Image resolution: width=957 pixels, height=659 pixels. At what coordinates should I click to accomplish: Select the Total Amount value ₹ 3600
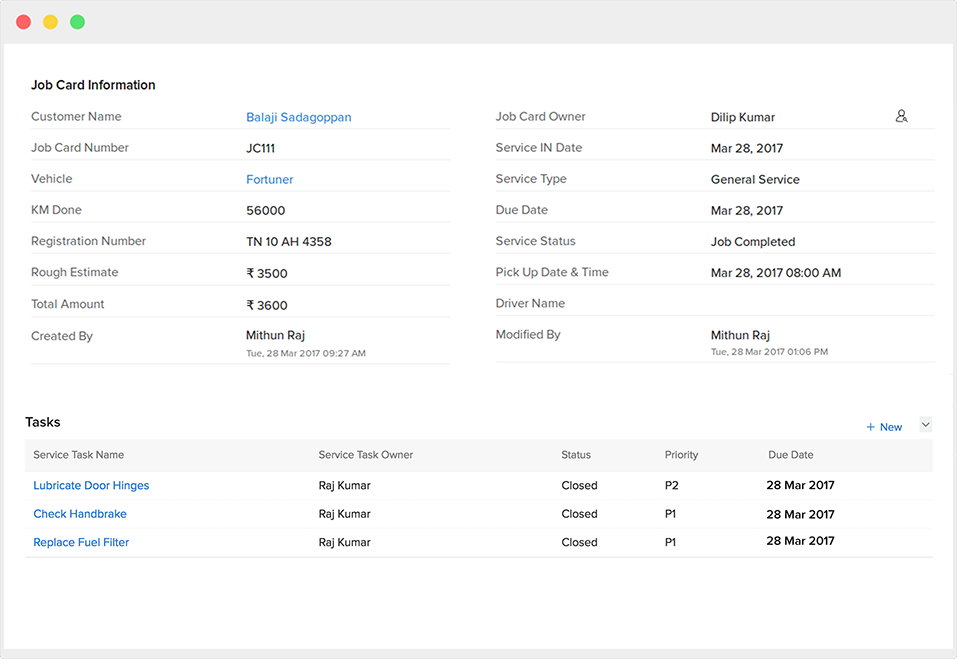[x=266, y=305]
